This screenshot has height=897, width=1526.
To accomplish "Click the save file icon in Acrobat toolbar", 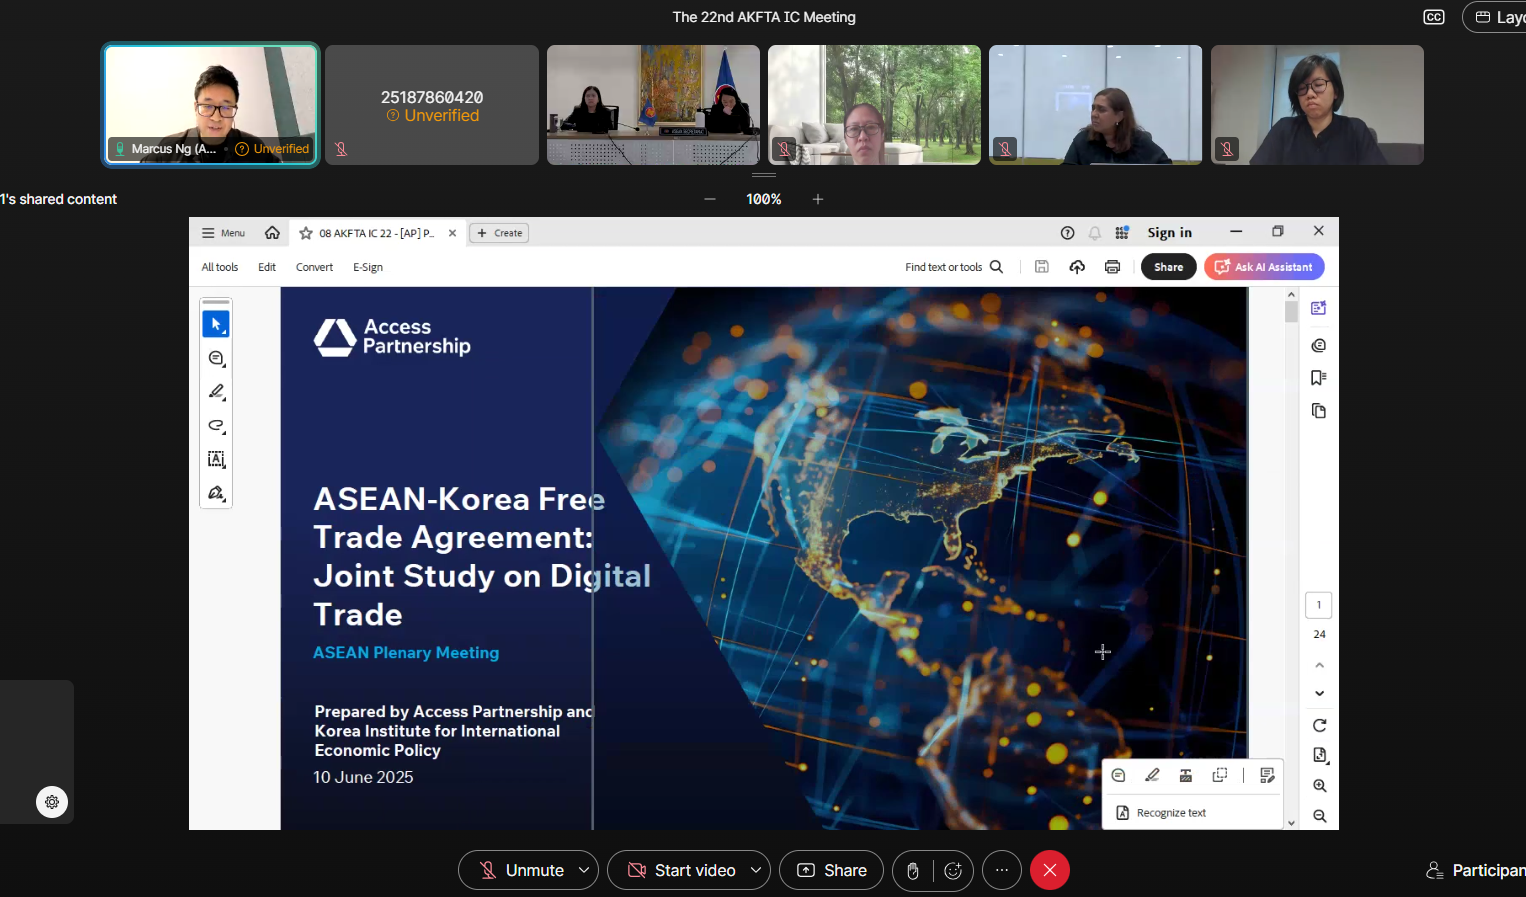I will 1041,267.
